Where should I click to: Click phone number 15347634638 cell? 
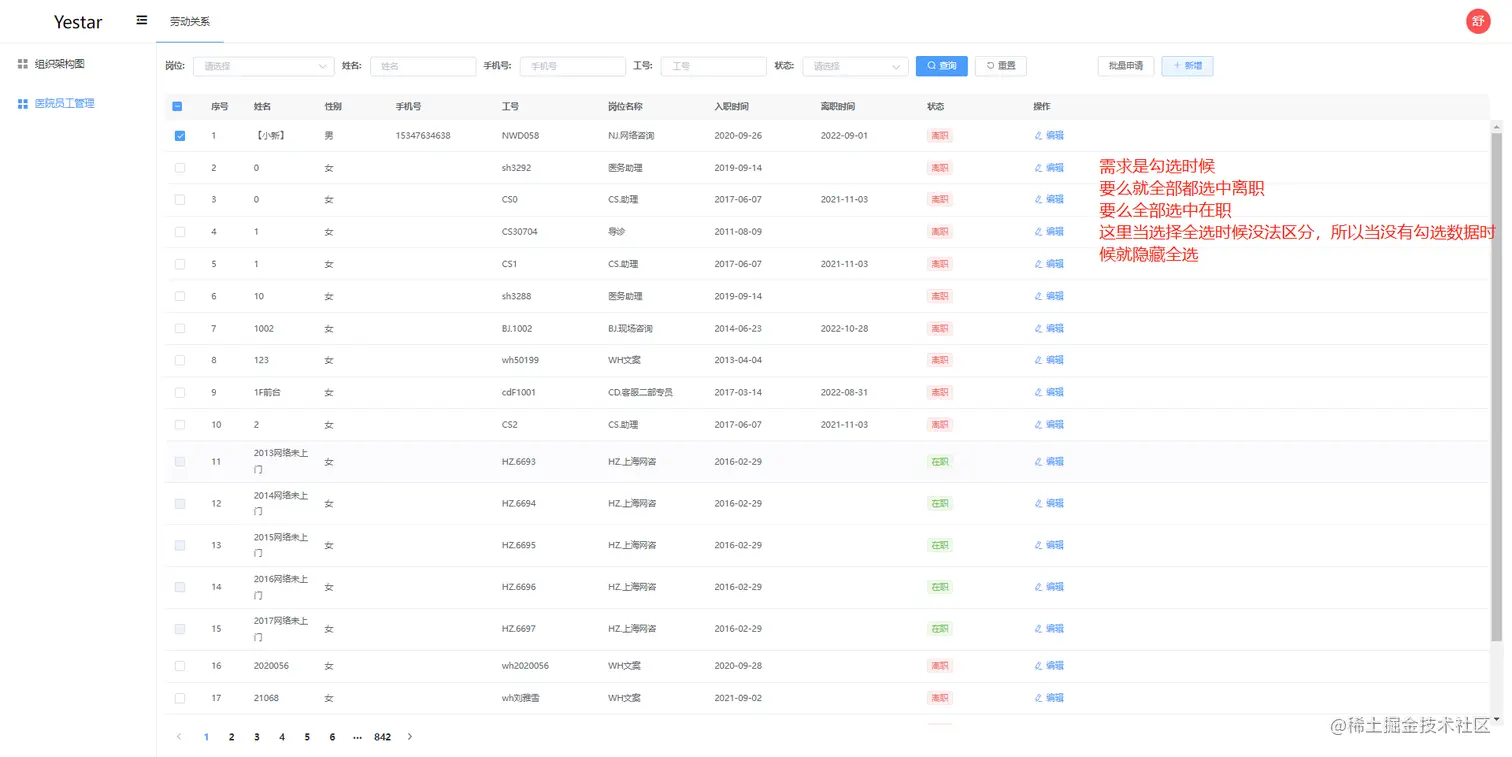pos(423,136)
